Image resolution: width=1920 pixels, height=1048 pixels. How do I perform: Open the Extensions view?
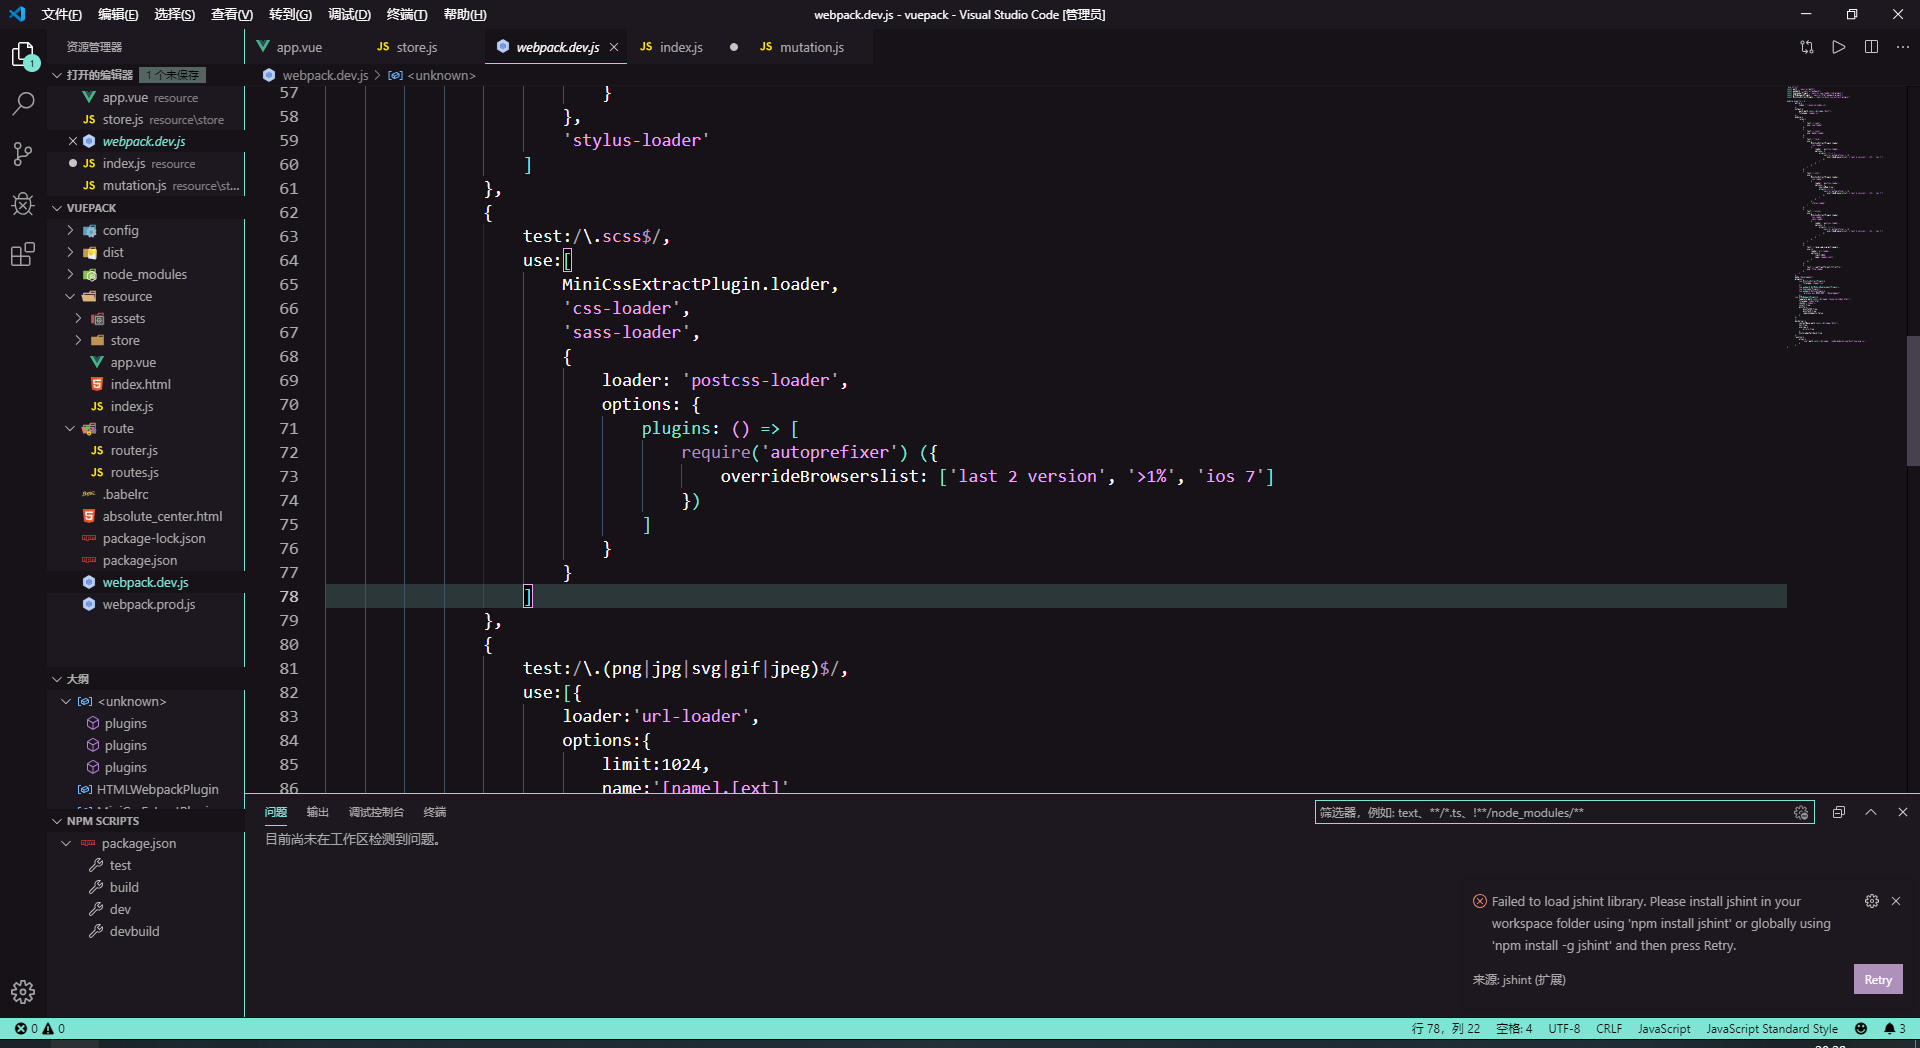22,254
